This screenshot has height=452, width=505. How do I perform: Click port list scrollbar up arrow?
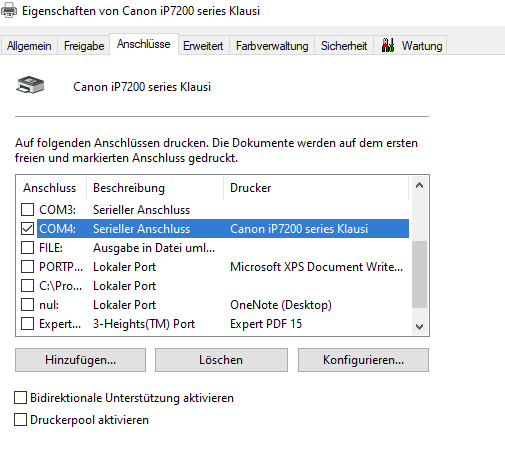pos(420,185)
